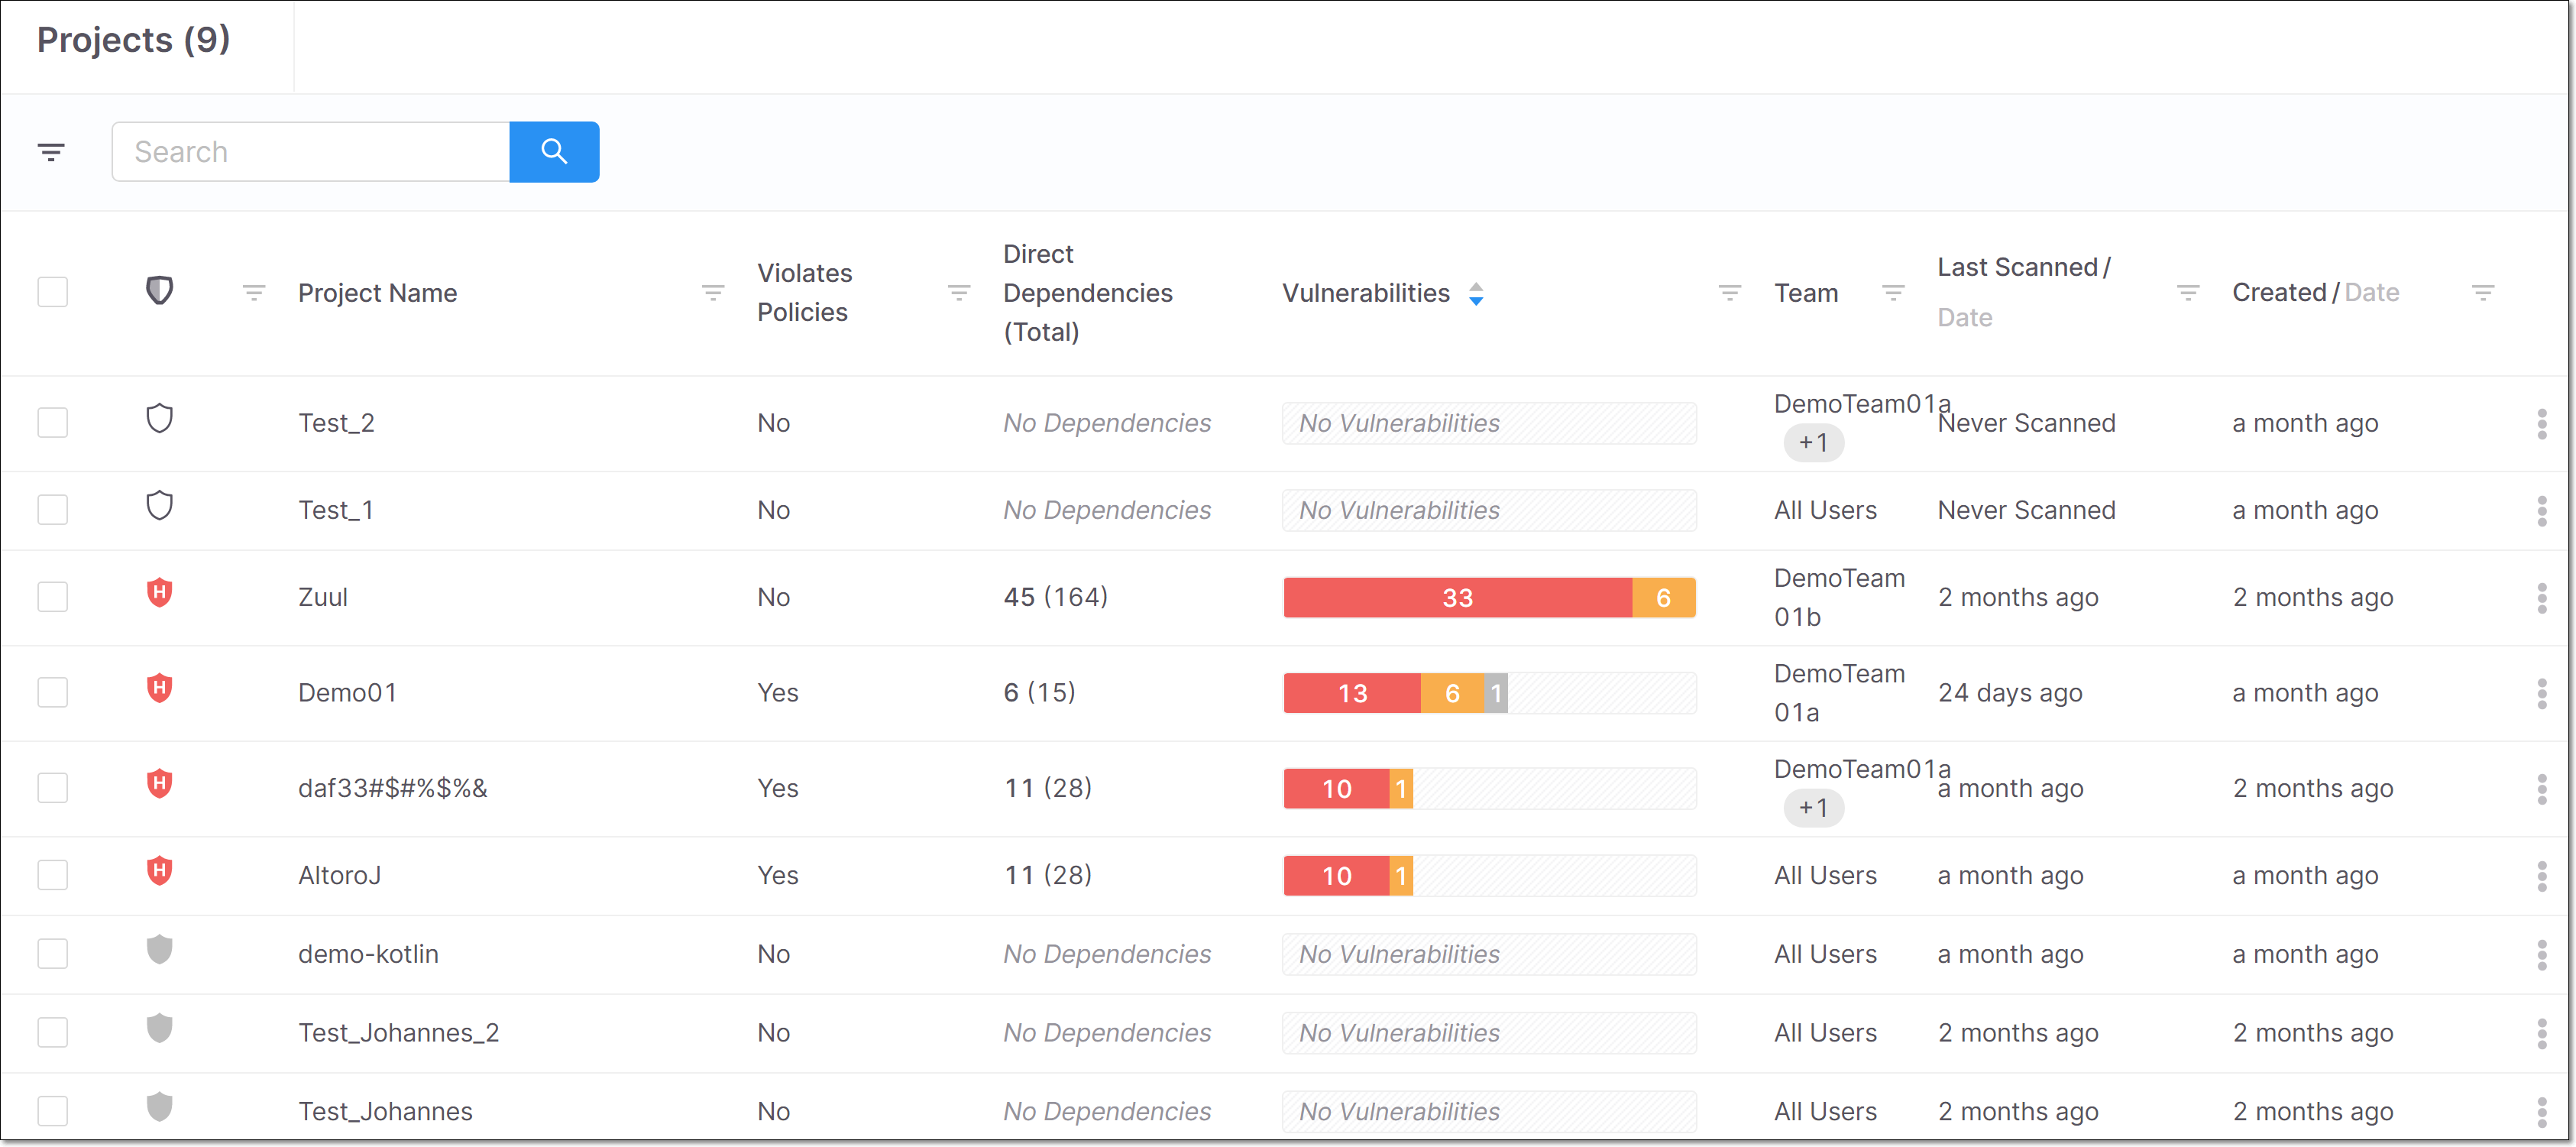Expand +1 teams badge for Test_2
The width and height of the screenshot is (2576, 1147).
pos(1813,443)
